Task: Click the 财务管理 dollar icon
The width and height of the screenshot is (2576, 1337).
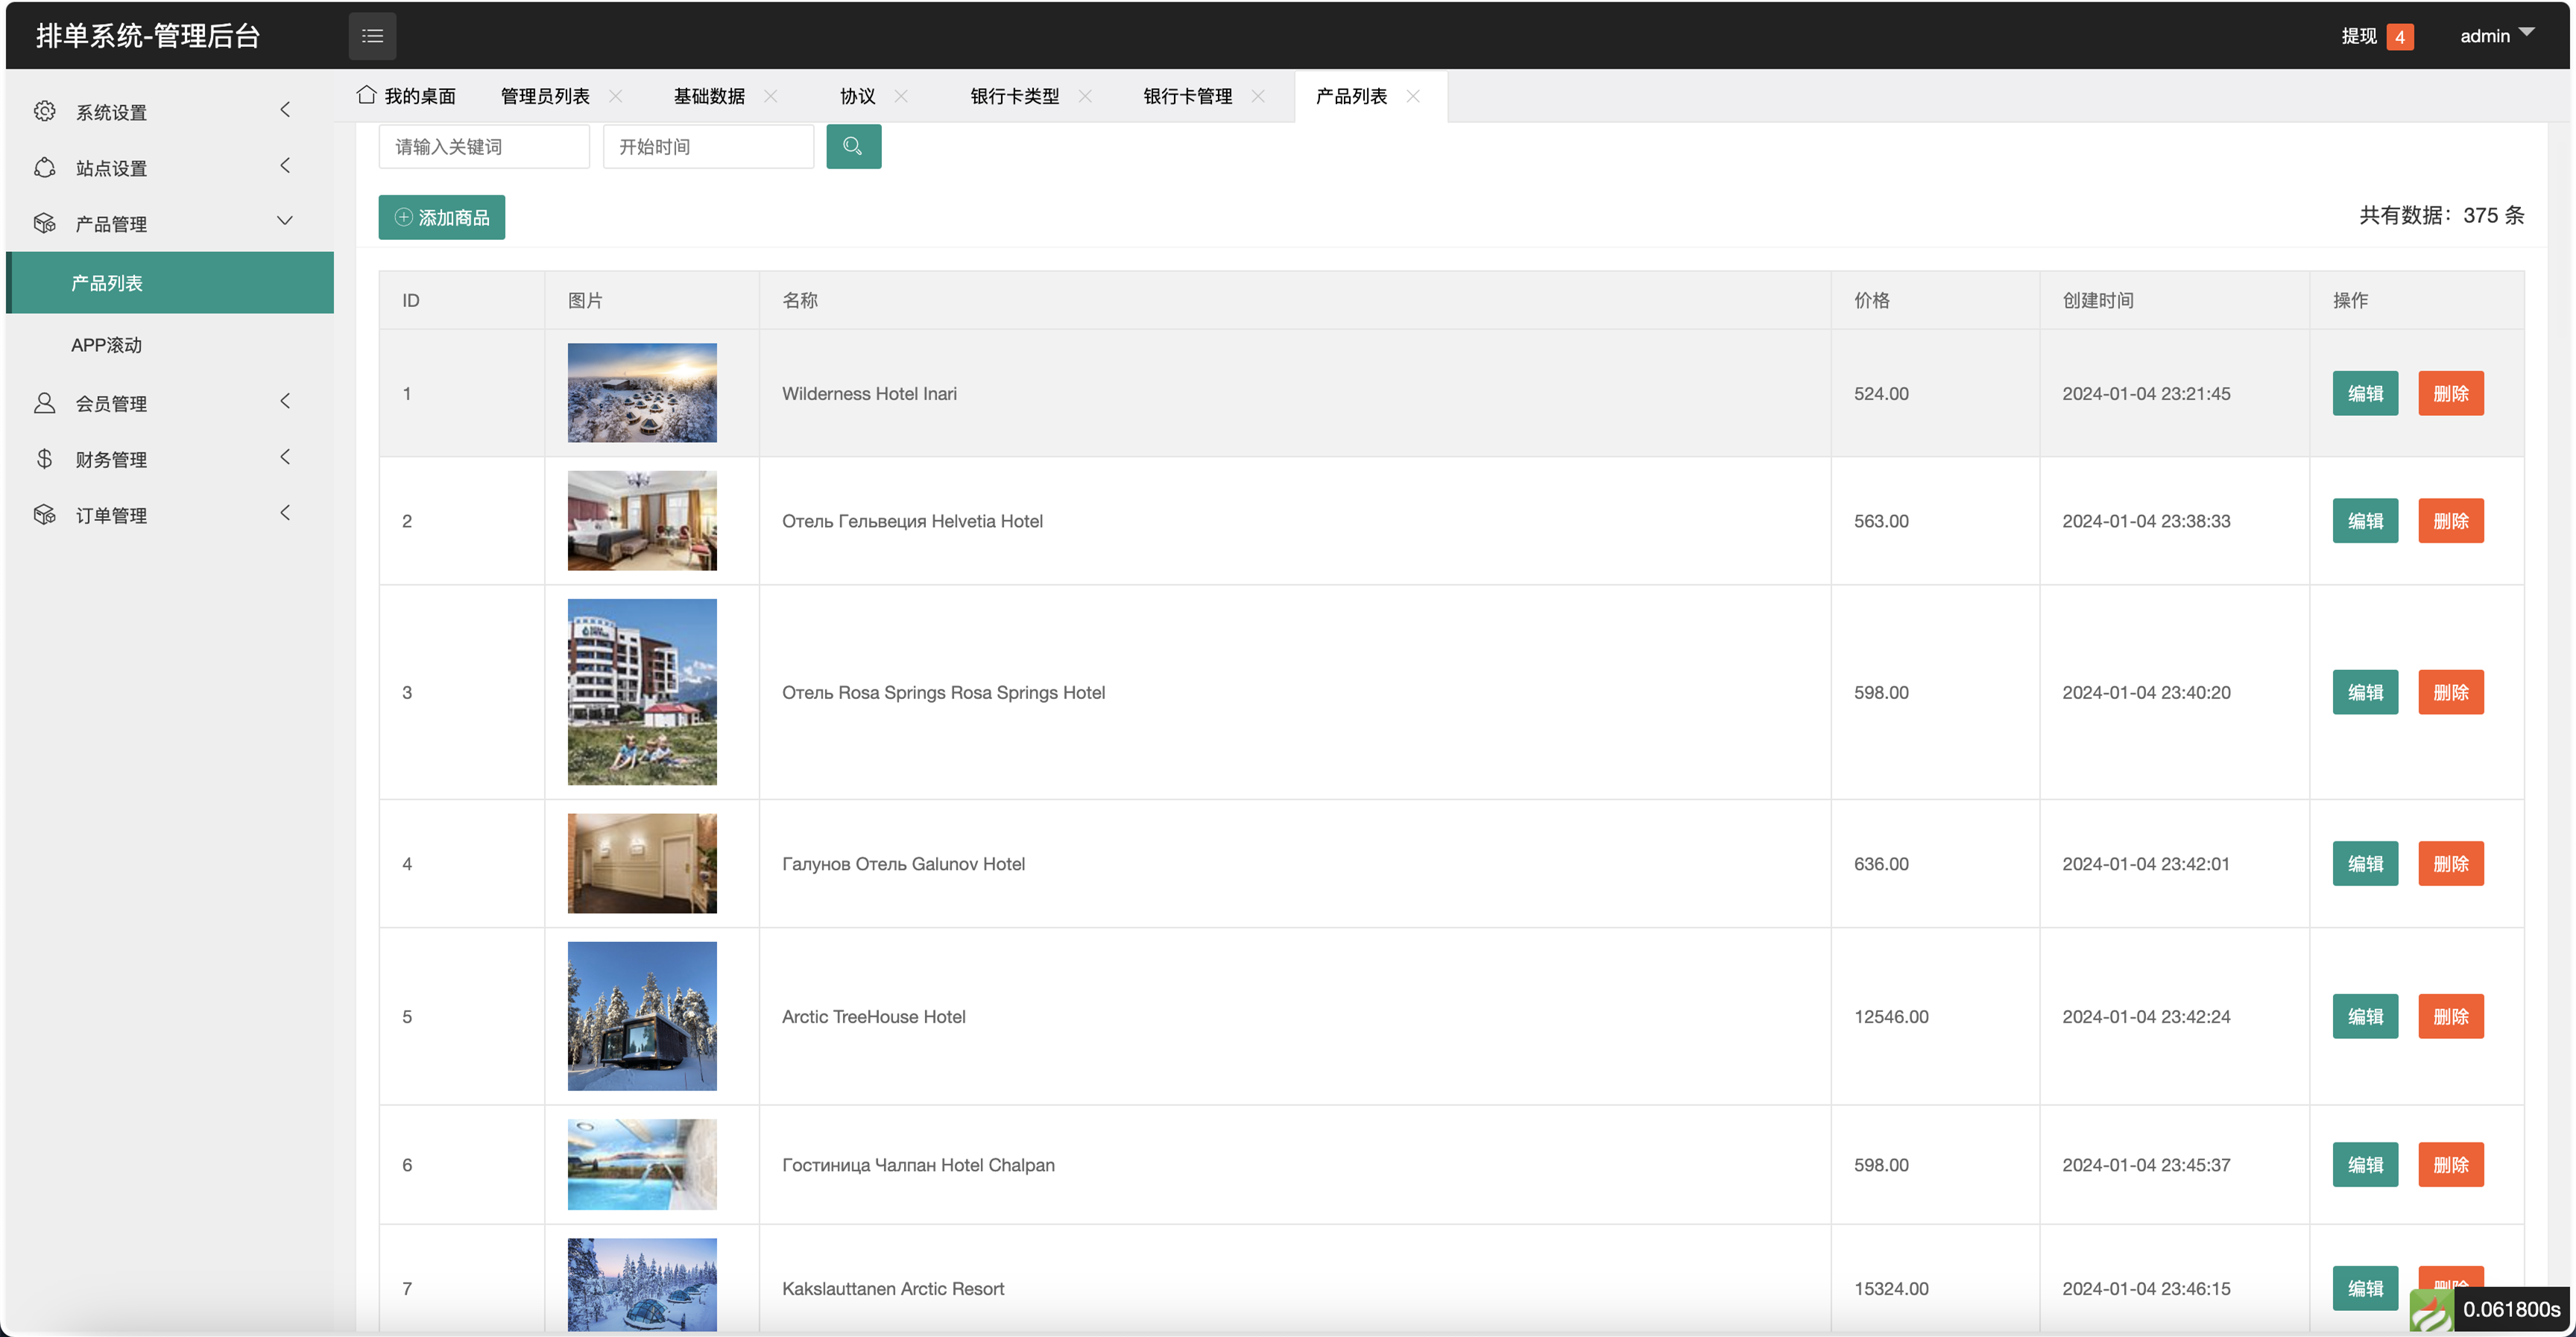Action: 44,459
